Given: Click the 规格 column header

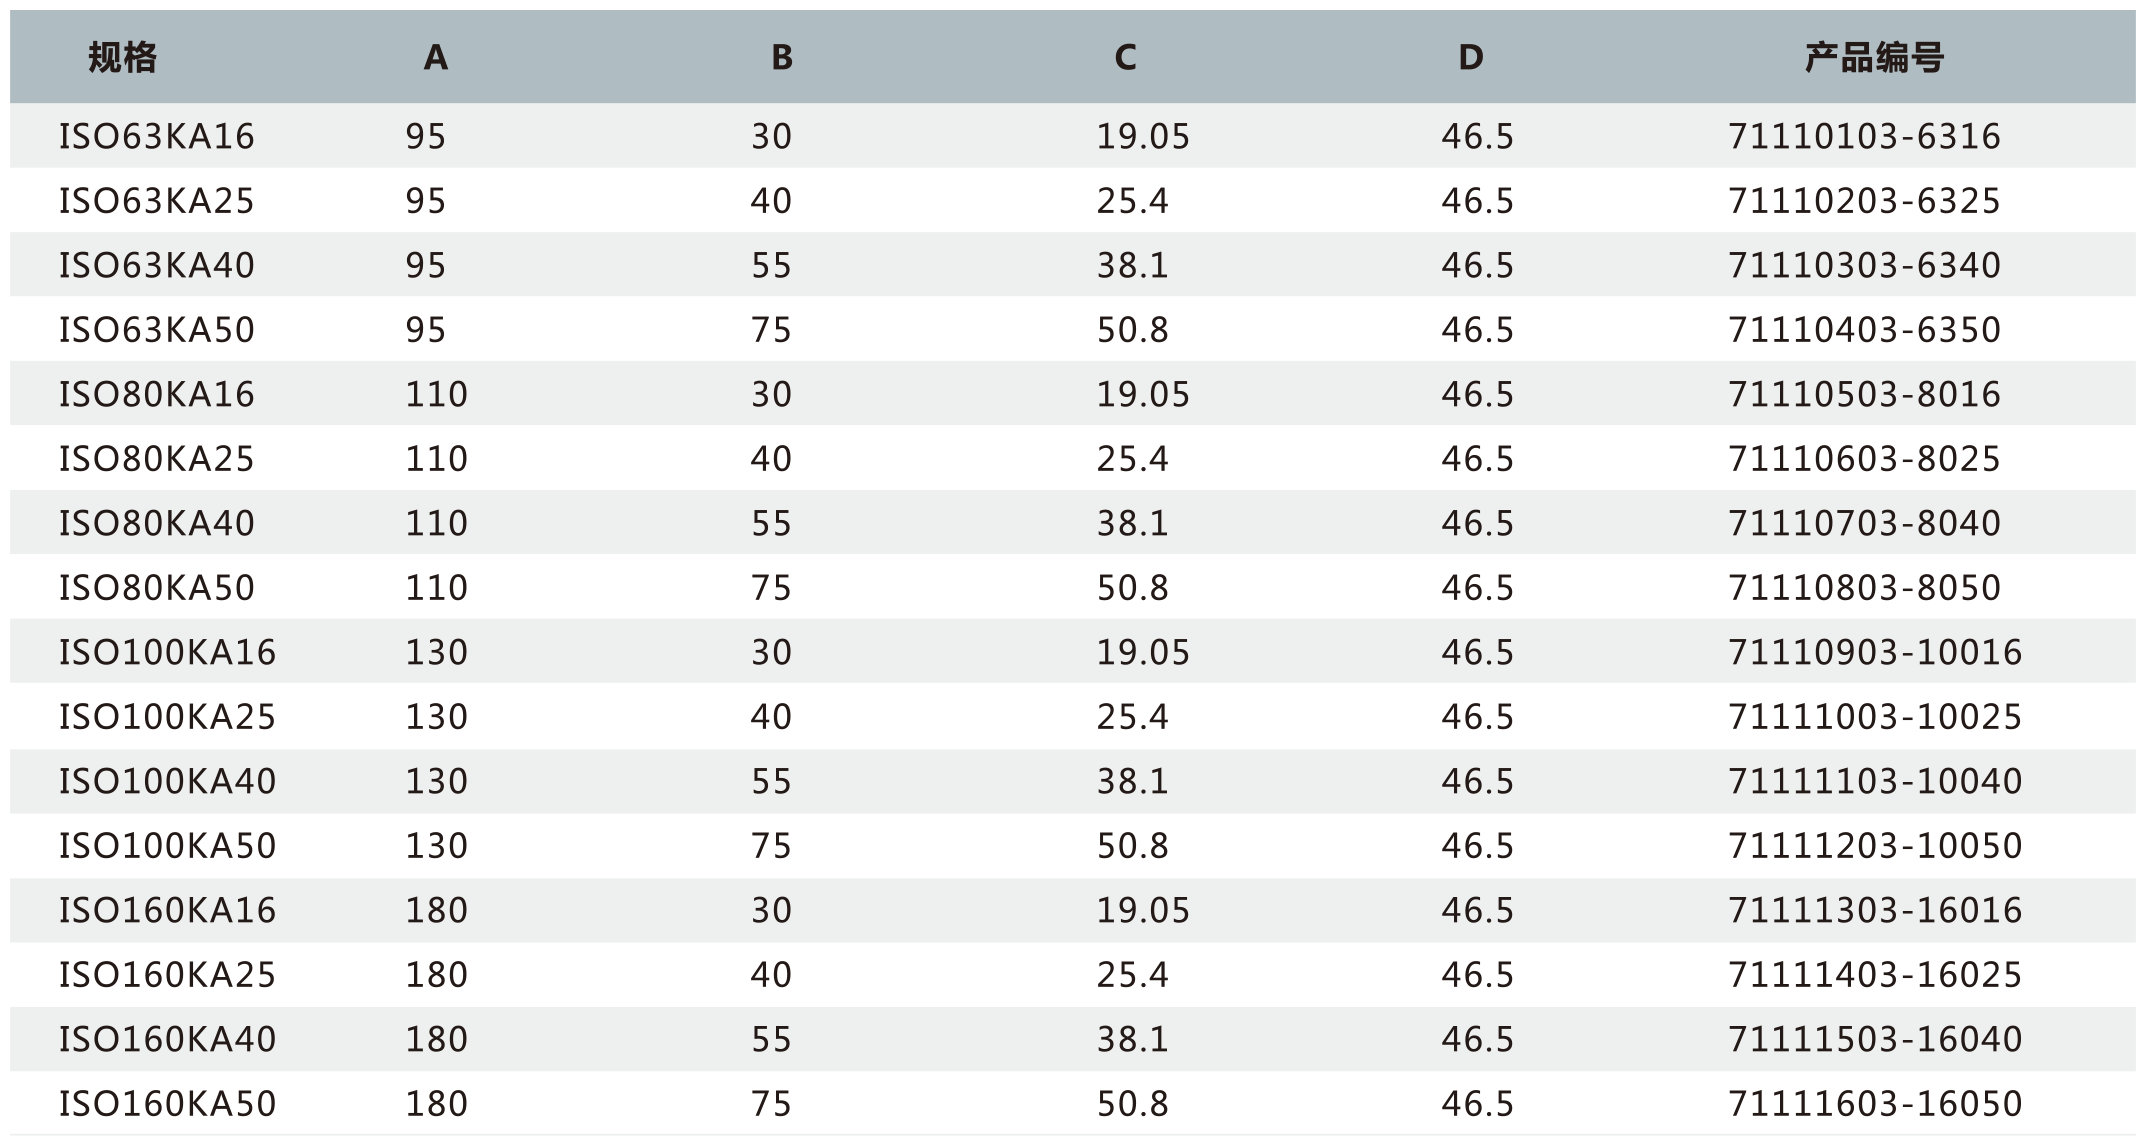Looking at the screenshot, I should [x=123, y=58].
